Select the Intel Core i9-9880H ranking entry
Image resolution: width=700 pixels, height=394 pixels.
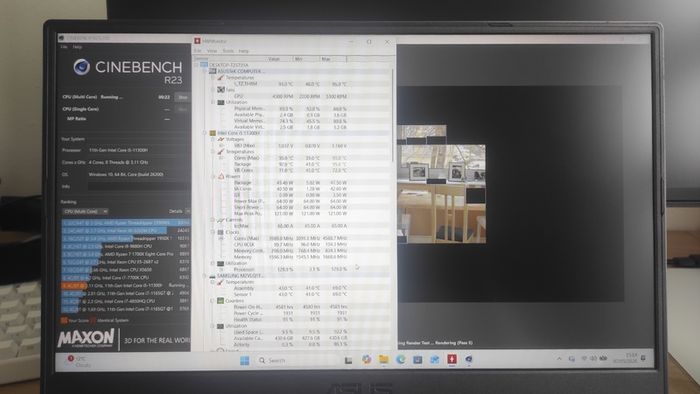click(x=126, y=246)
